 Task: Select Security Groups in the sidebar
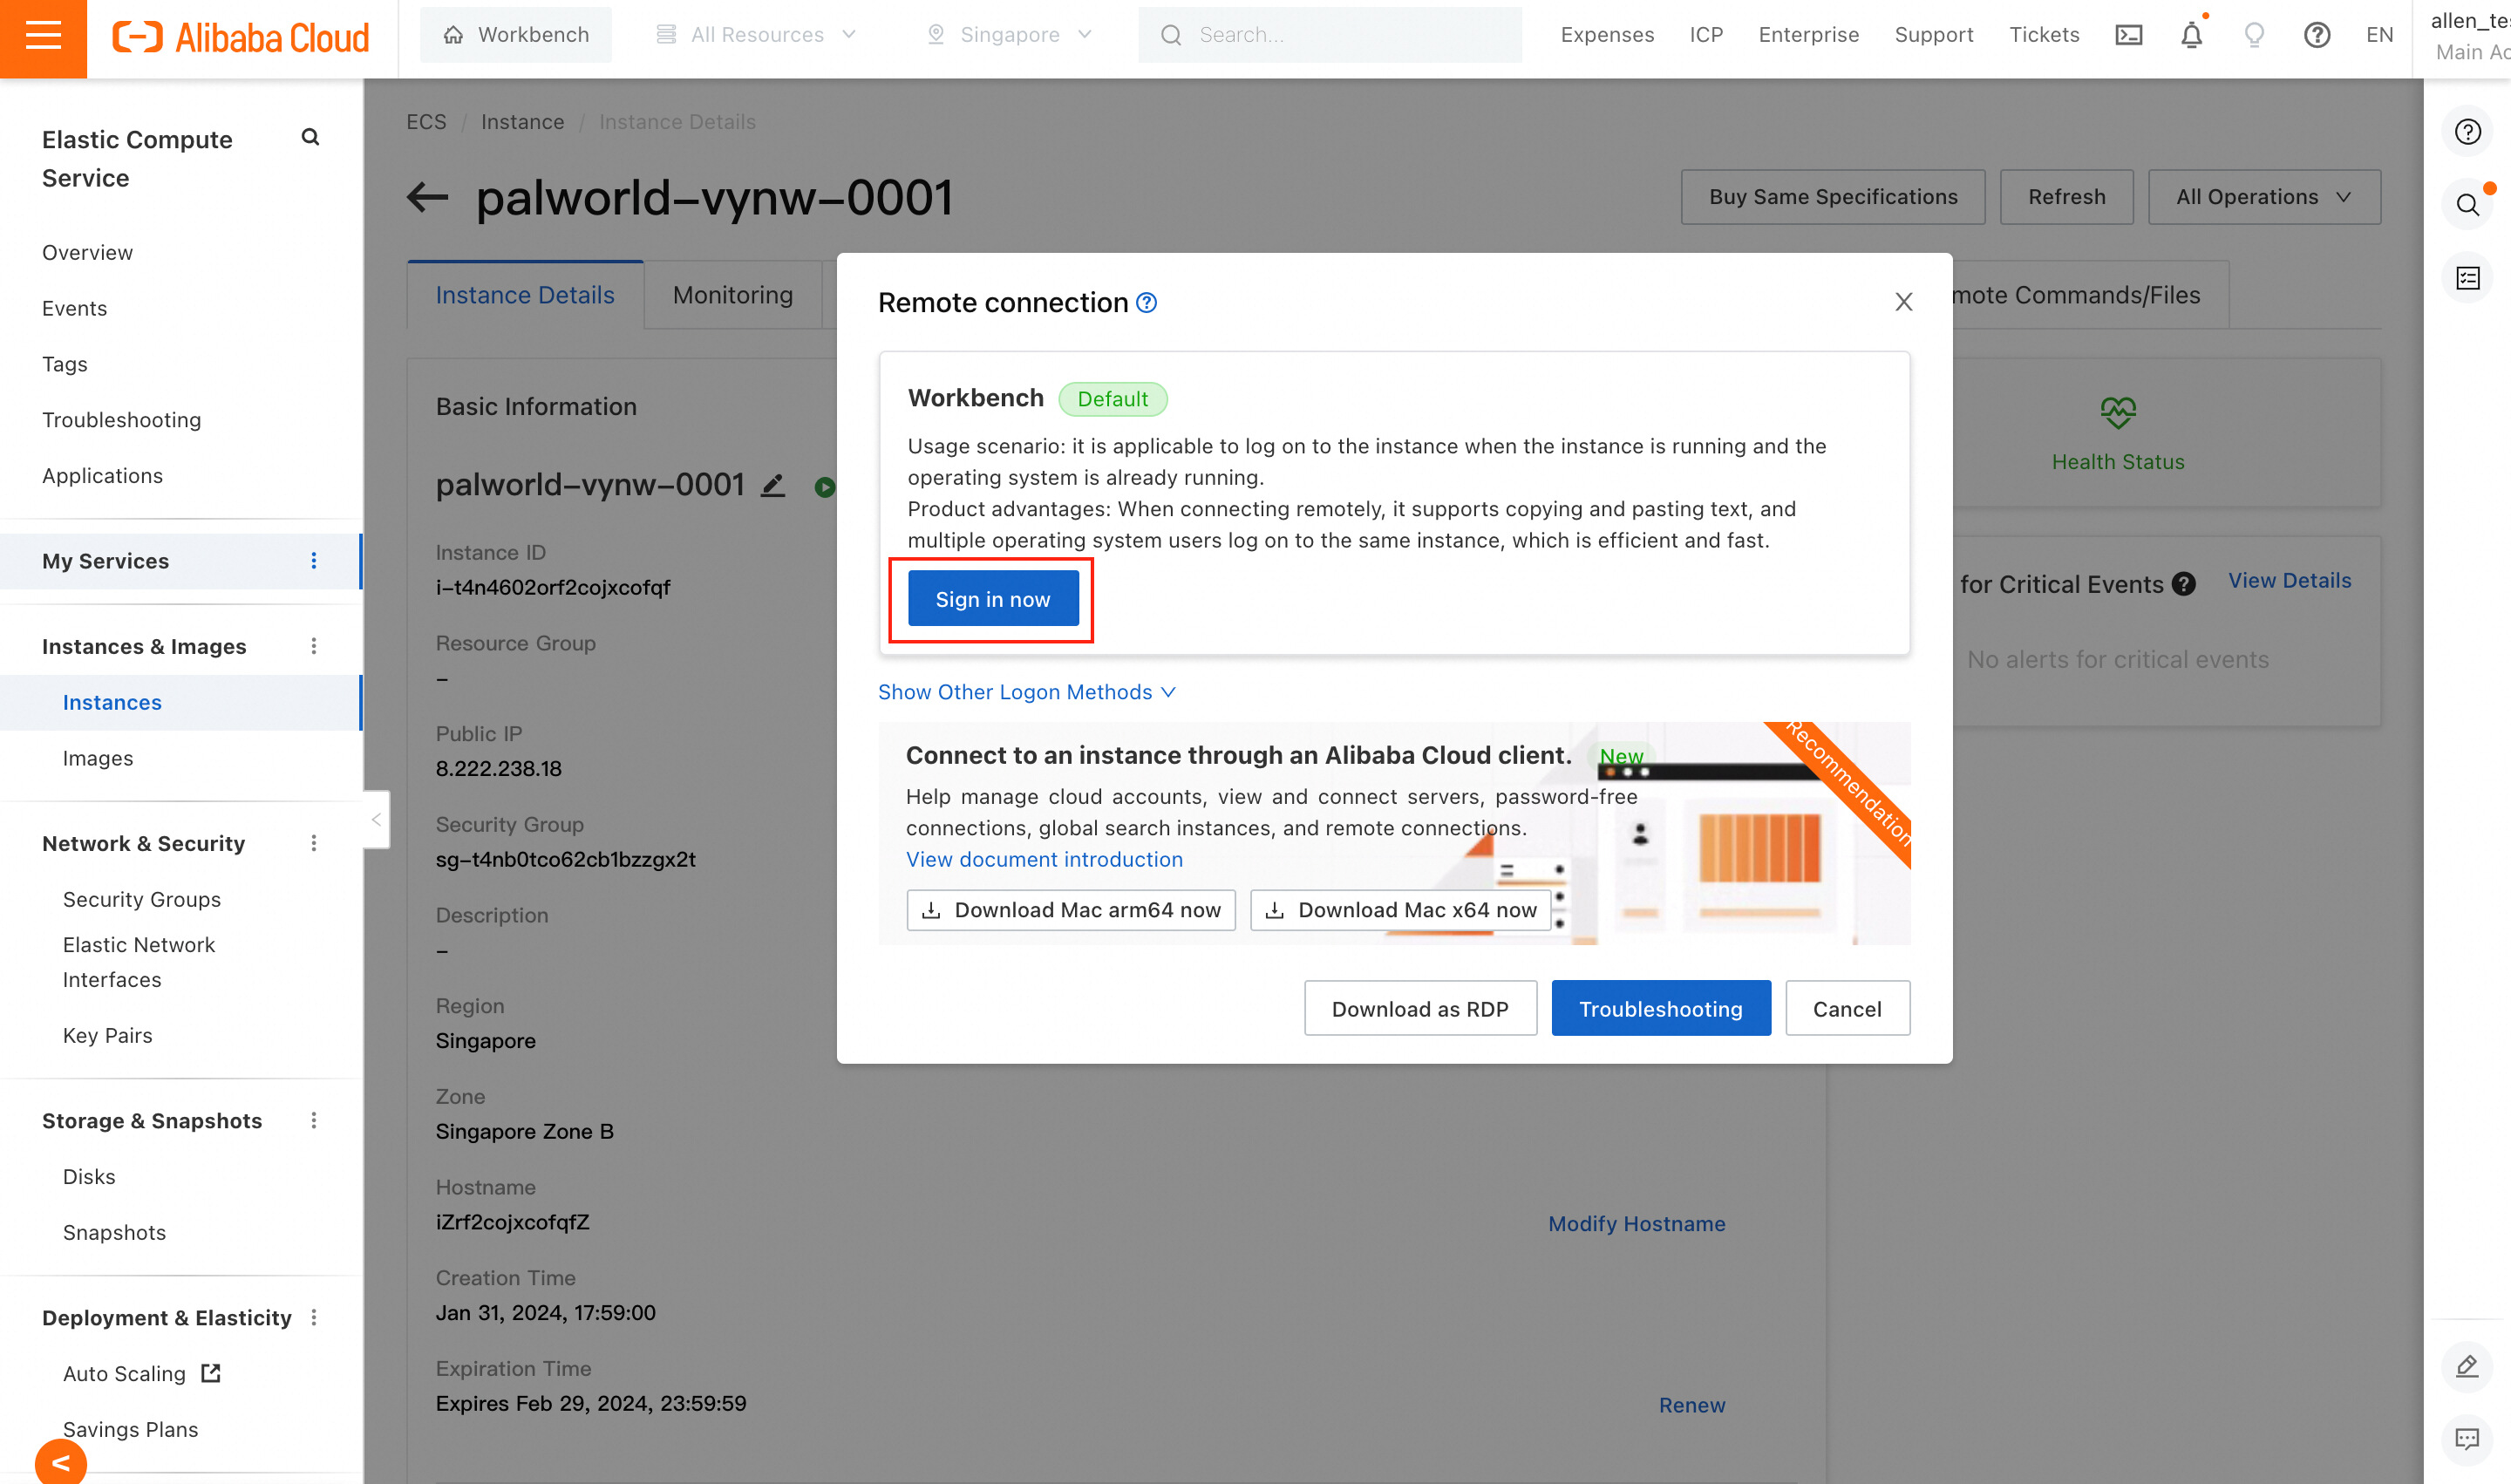click(x=141, y=899)
